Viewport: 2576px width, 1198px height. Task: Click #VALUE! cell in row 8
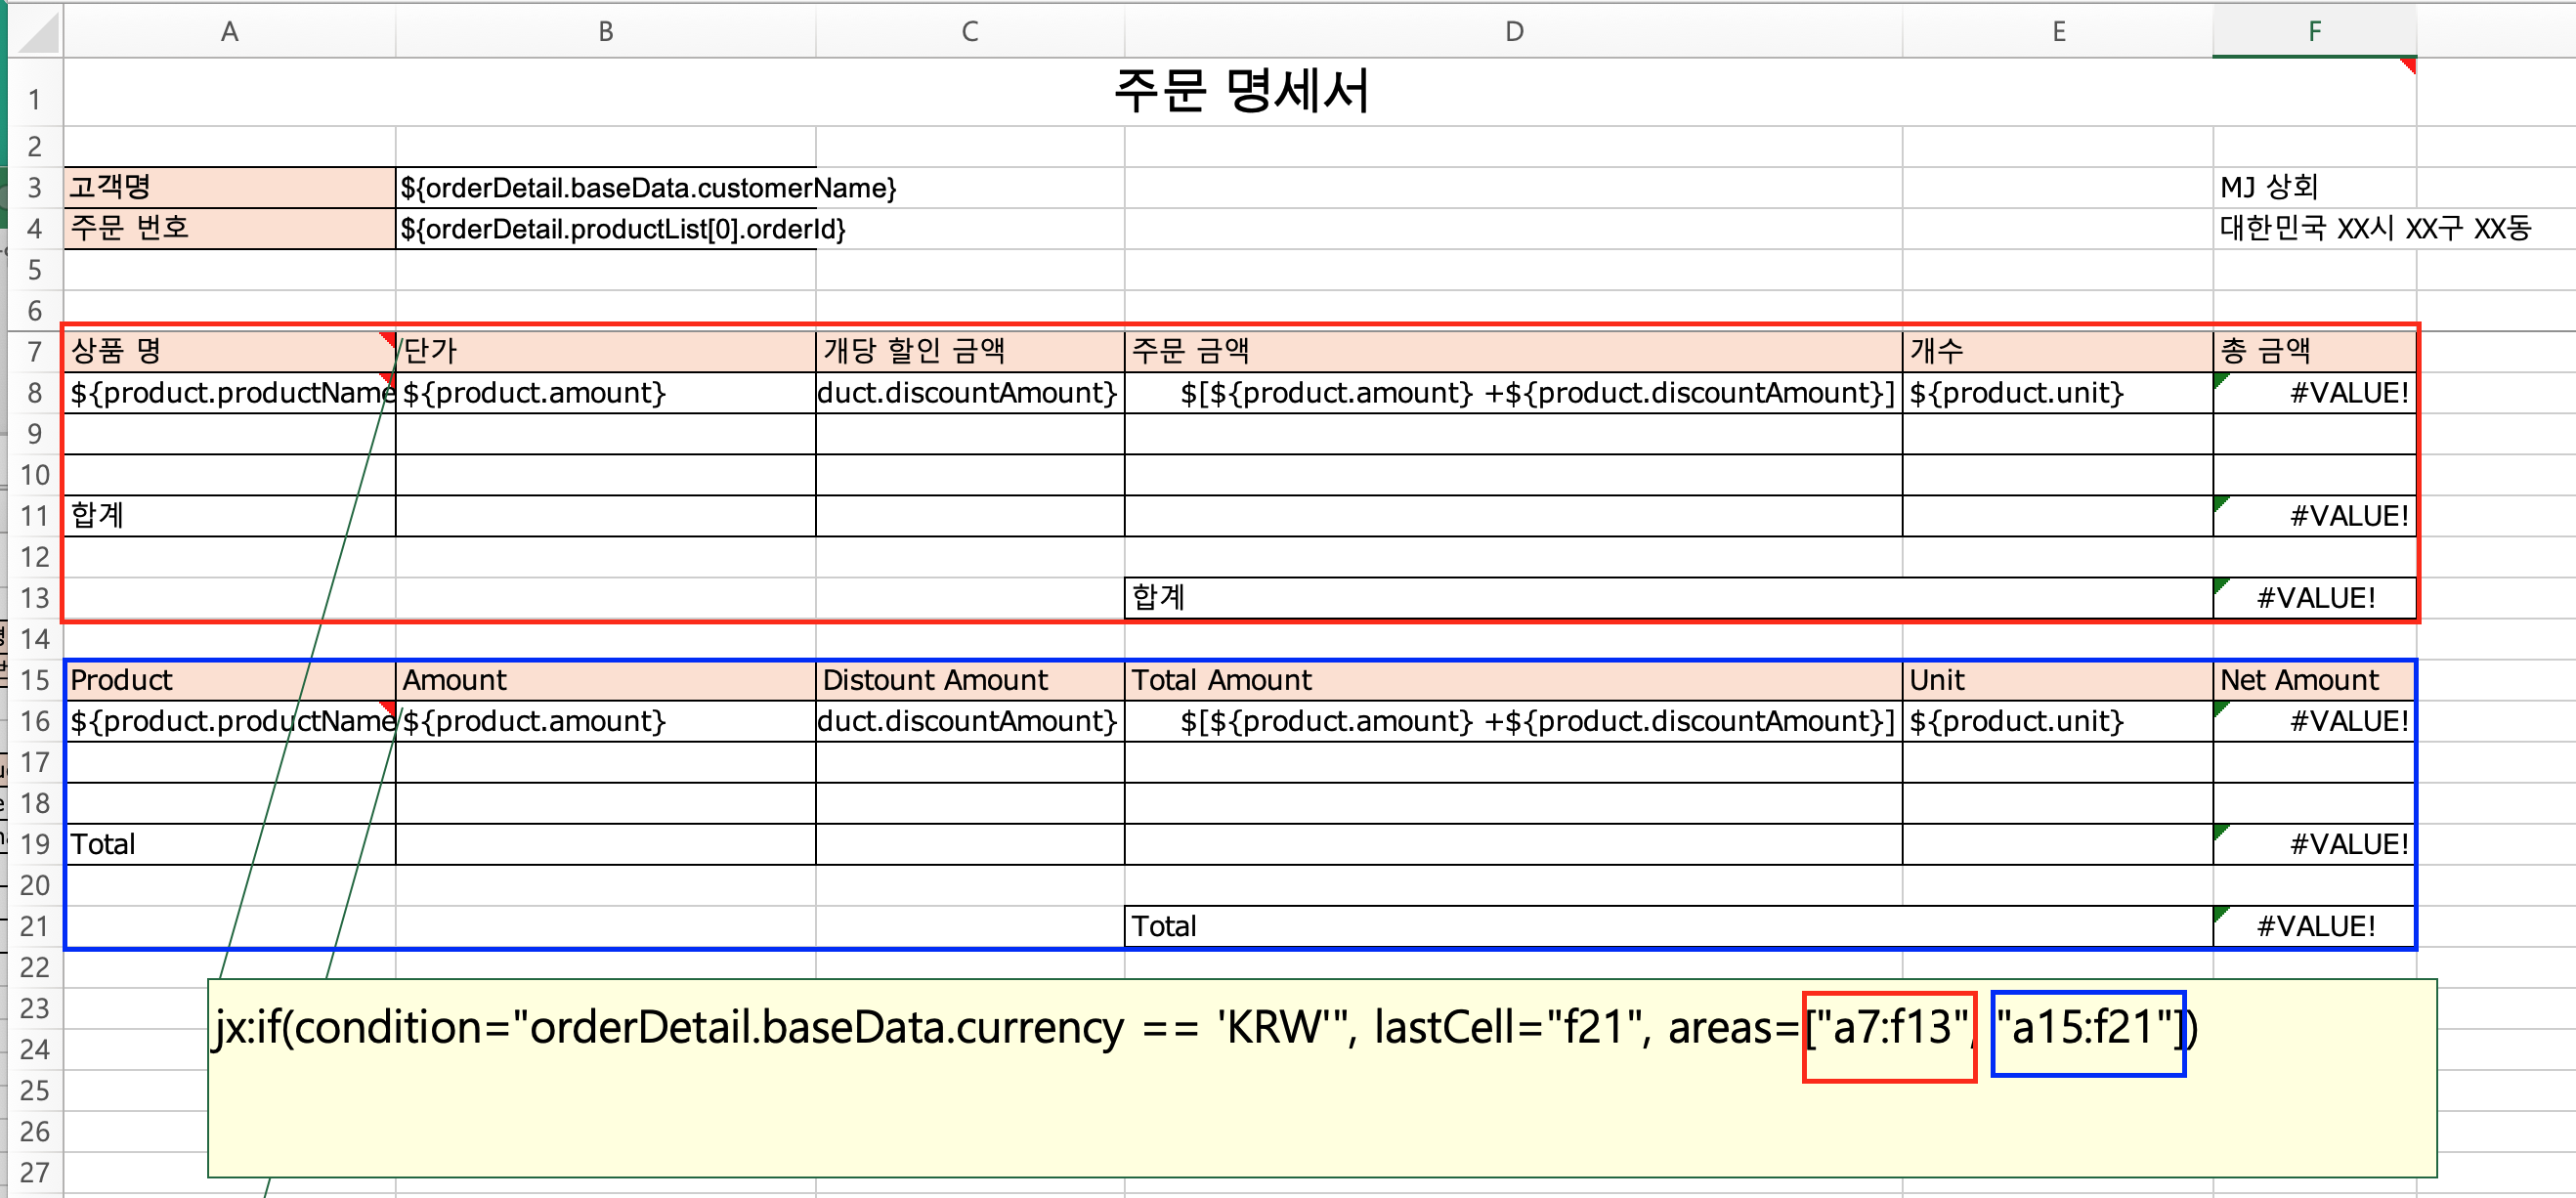(2315, 392)
